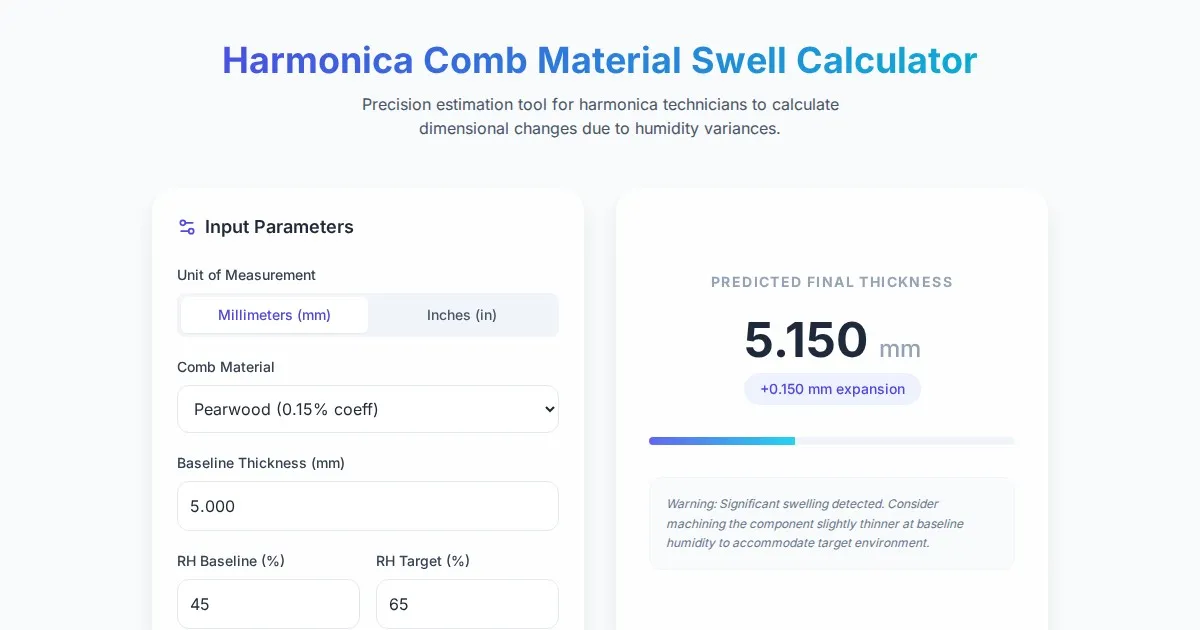
Task: Click the Input Parameters sliders icon
Action: click(187, 227)
